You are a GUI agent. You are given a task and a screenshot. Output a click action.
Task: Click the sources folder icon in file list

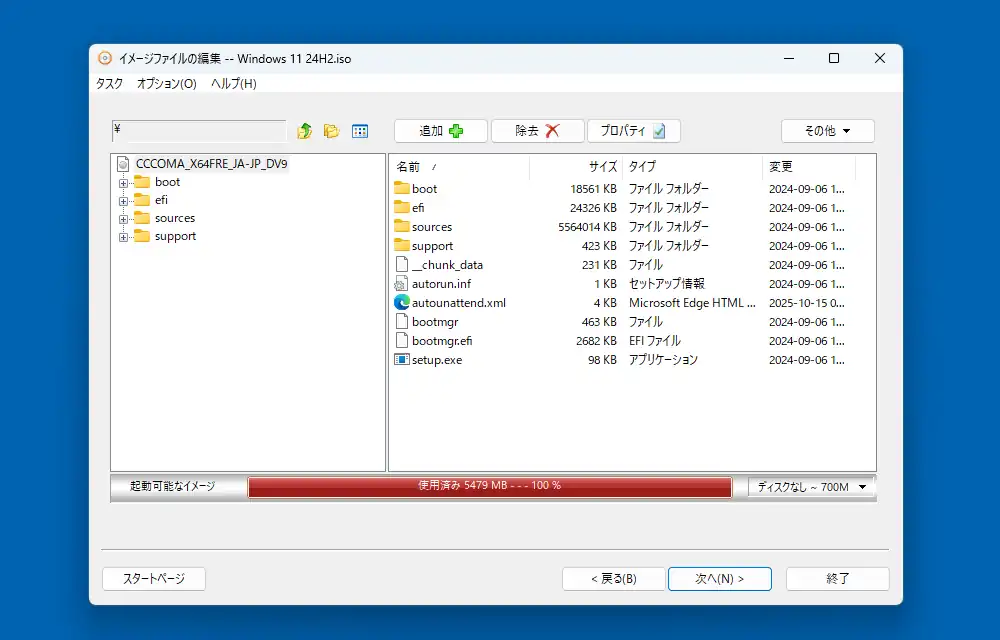point(402,226)
